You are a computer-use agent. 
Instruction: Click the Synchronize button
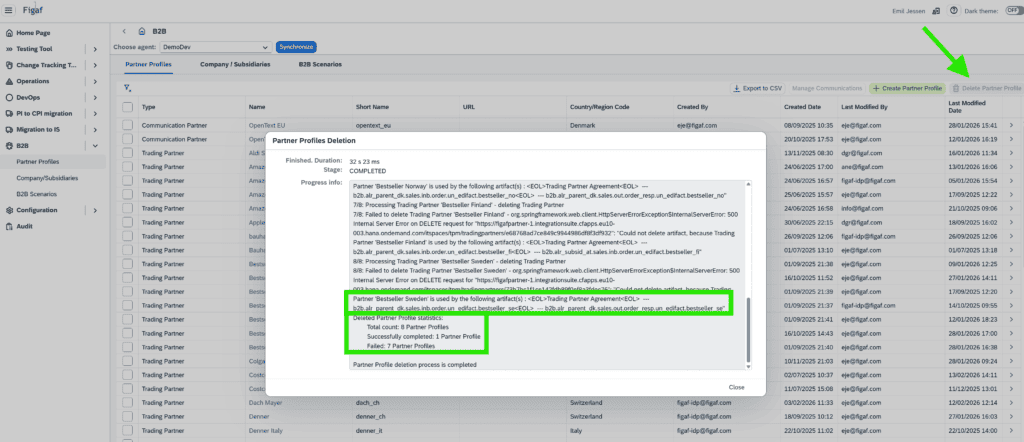296,47
